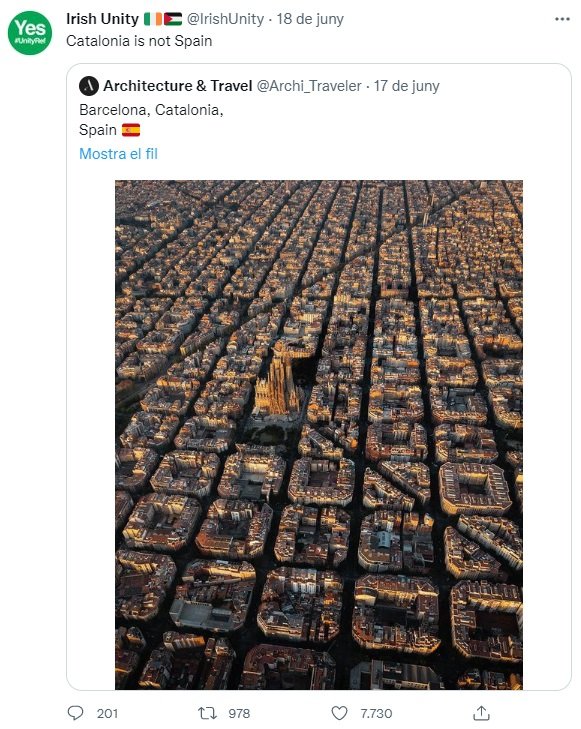Click the Irish and Palestinian flag emojis

click(x=163, y=19)
